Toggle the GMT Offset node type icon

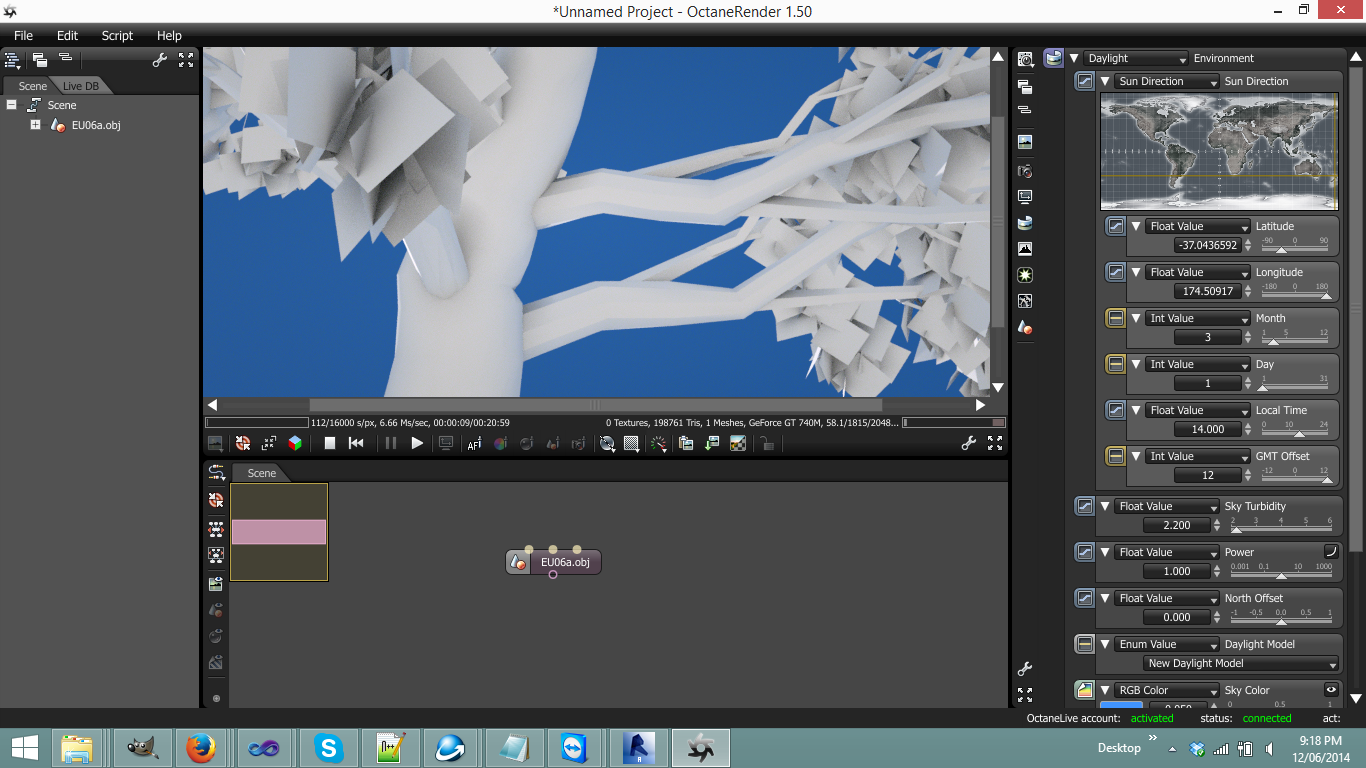coord(1115,456)
